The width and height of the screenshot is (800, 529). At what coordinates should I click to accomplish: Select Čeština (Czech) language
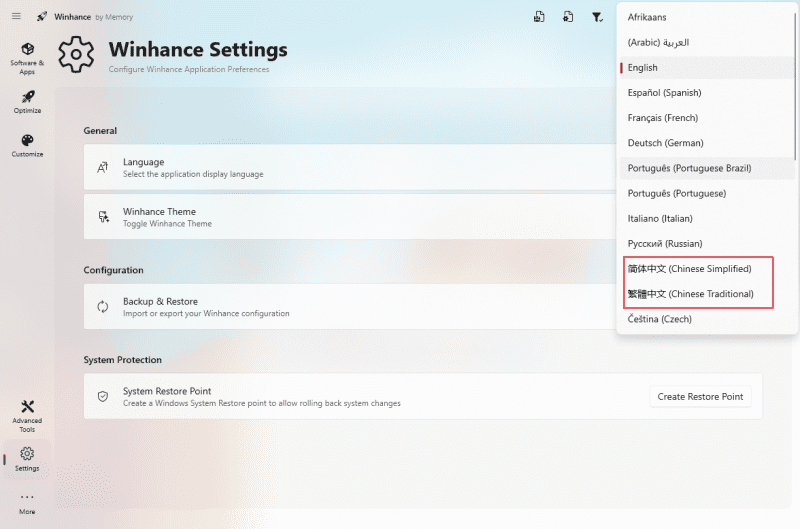tap(706, 319)
